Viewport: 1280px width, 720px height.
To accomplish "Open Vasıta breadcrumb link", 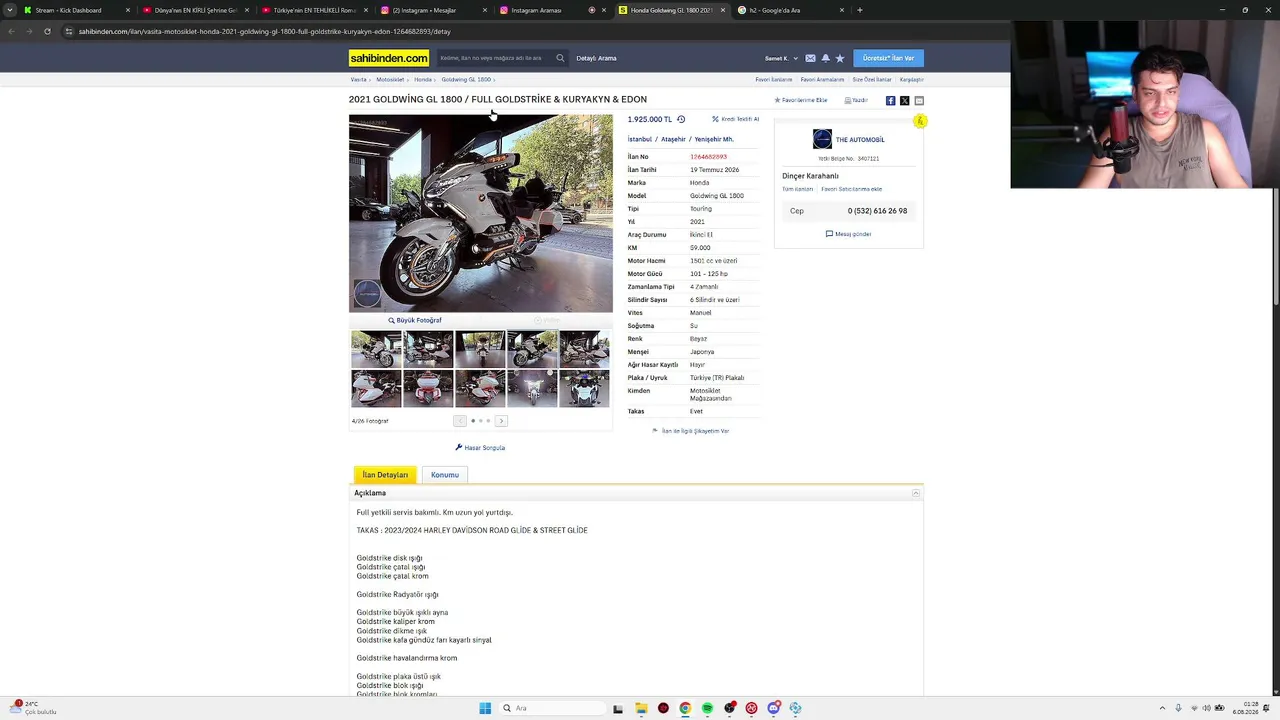I will coord(358,79).
